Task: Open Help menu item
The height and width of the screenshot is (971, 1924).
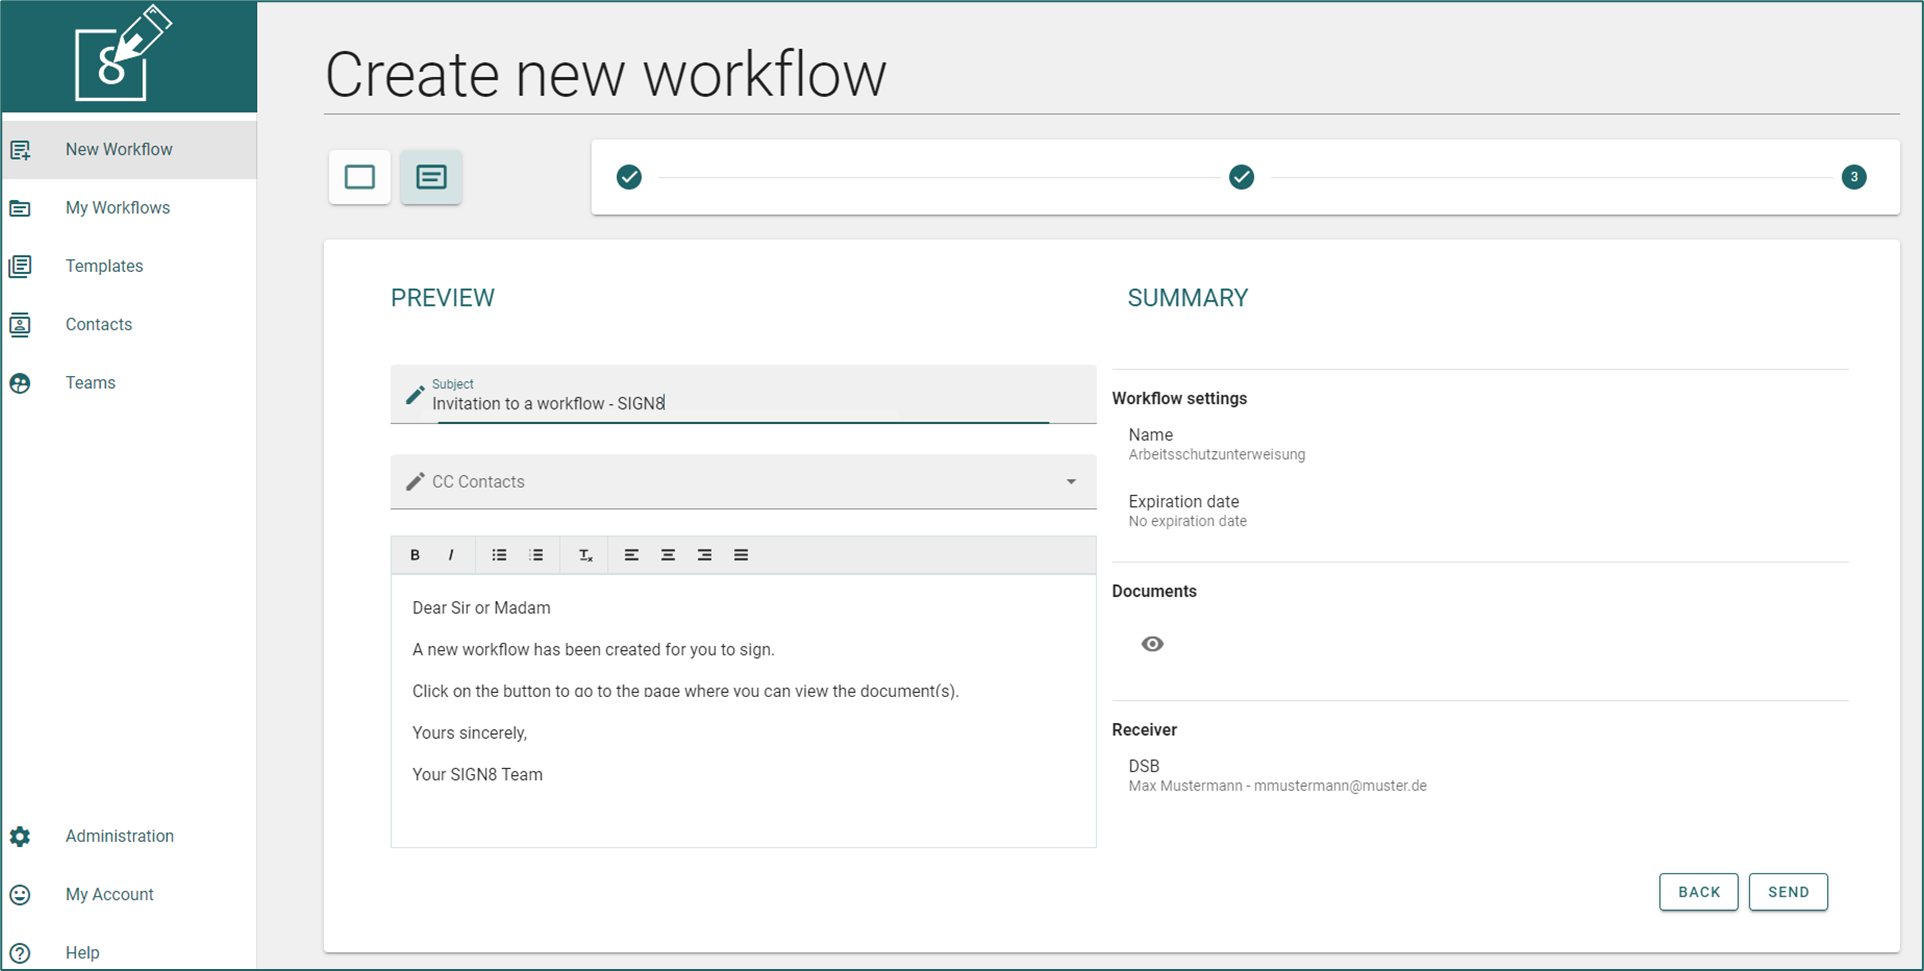Action: (128, 953)
